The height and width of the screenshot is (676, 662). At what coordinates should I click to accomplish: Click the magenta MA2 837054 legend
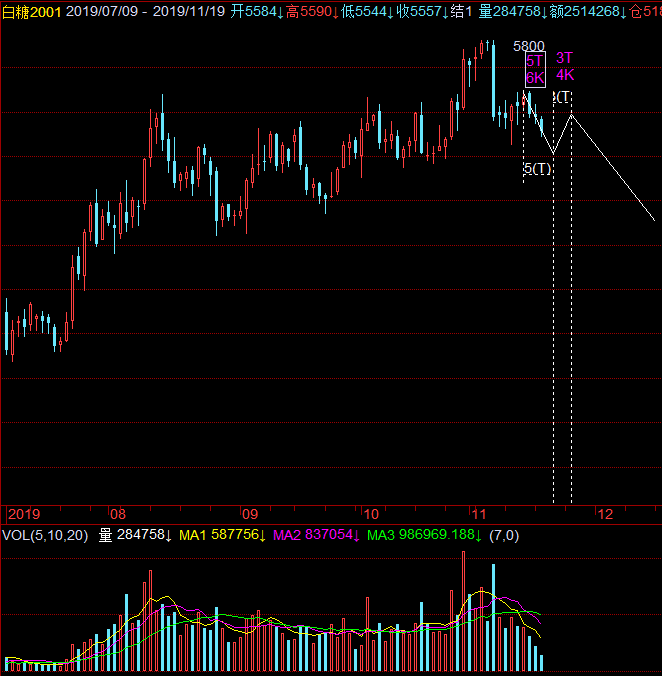click(x=316, y=536)
